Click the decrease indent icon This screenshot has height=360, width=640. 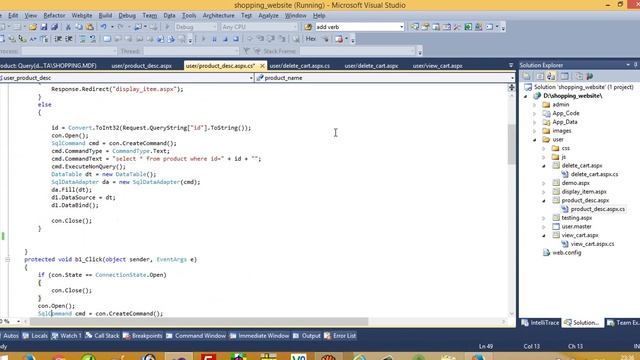(58, 39)
